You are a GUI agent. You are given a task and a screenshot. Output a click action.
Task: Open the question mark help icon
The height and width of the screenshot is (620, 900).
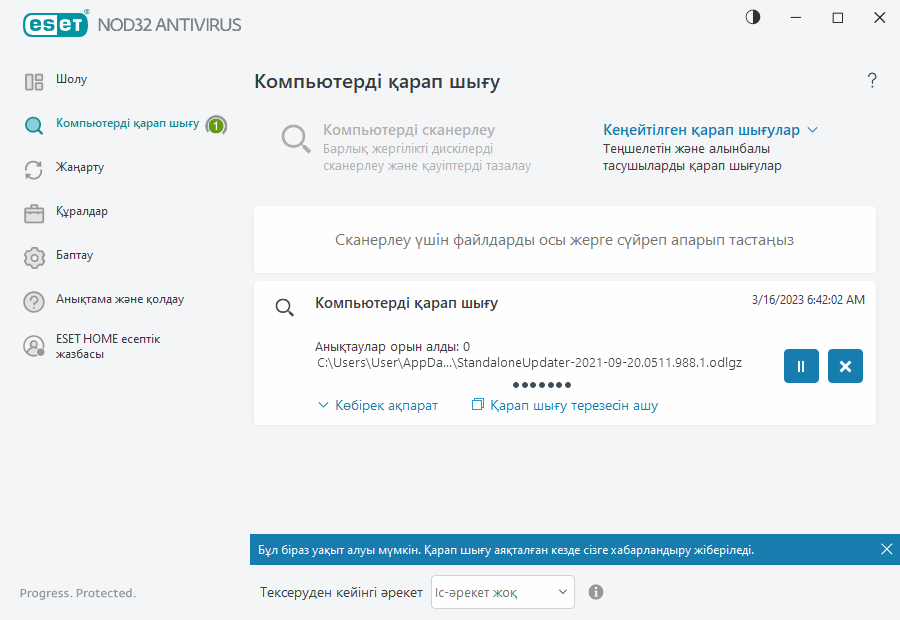click(x=872, y=81)
